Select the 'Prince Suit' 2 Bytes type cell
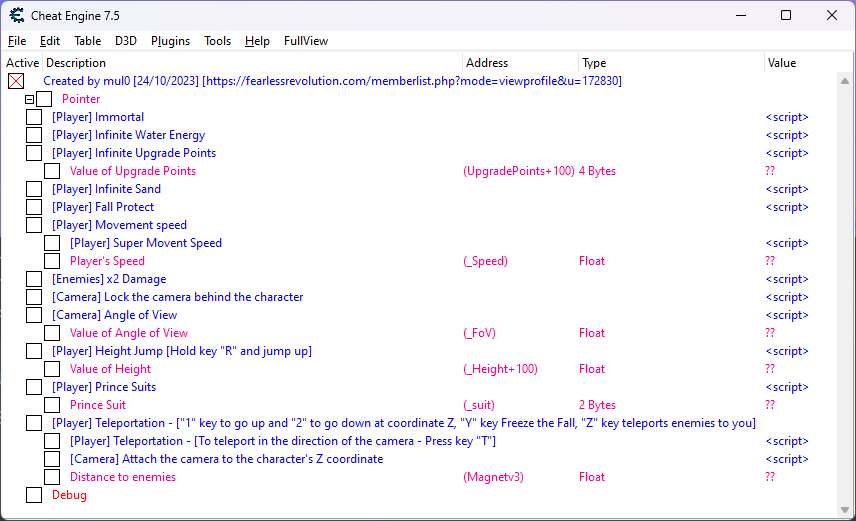 point(597,405)
